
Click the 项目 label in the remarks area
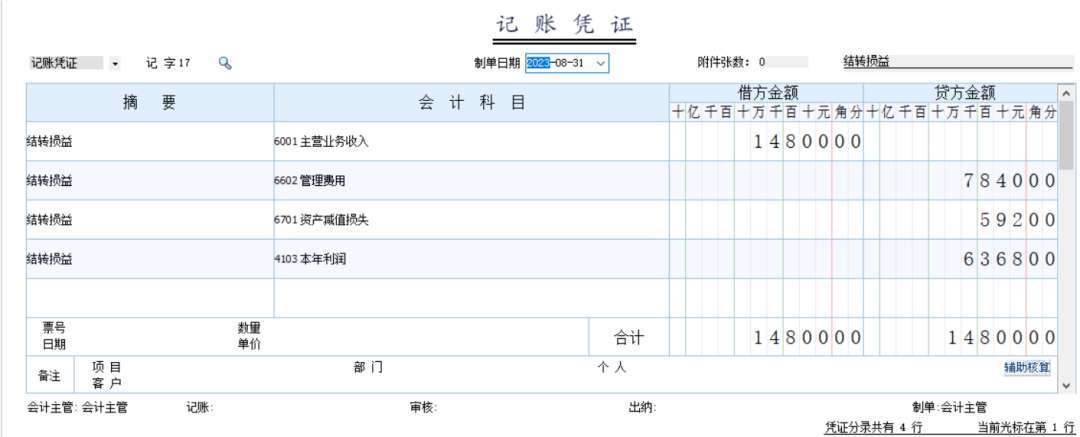(106, 367)
